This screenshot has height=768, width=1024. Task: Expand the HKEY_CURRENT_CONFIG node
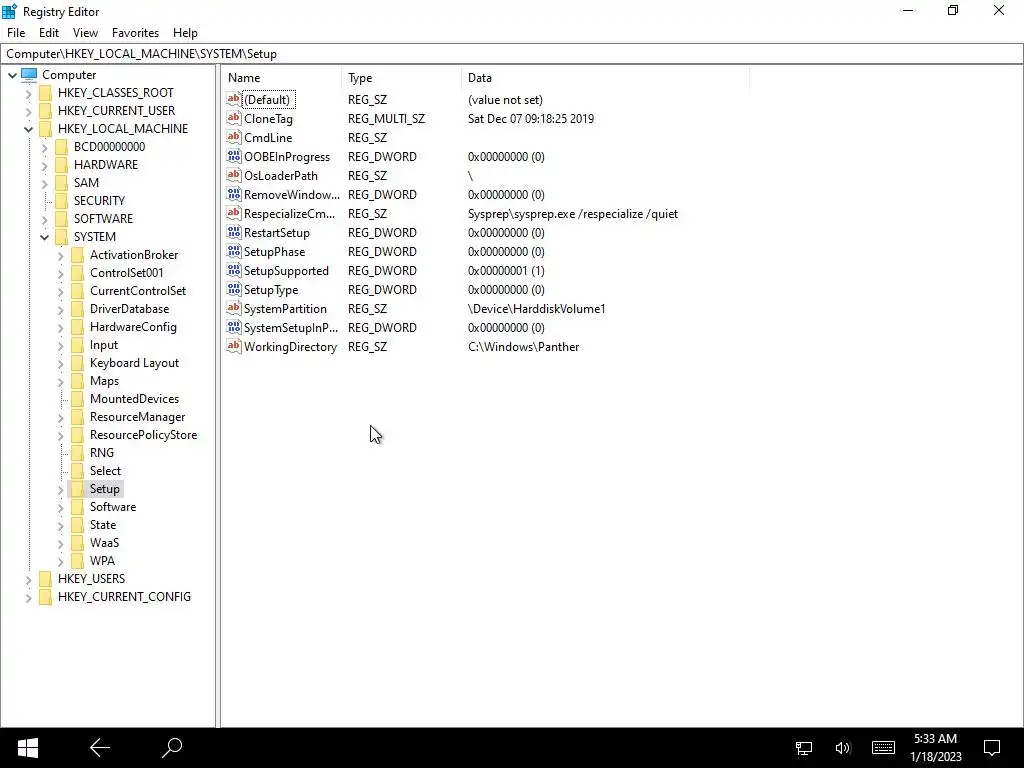29,597
